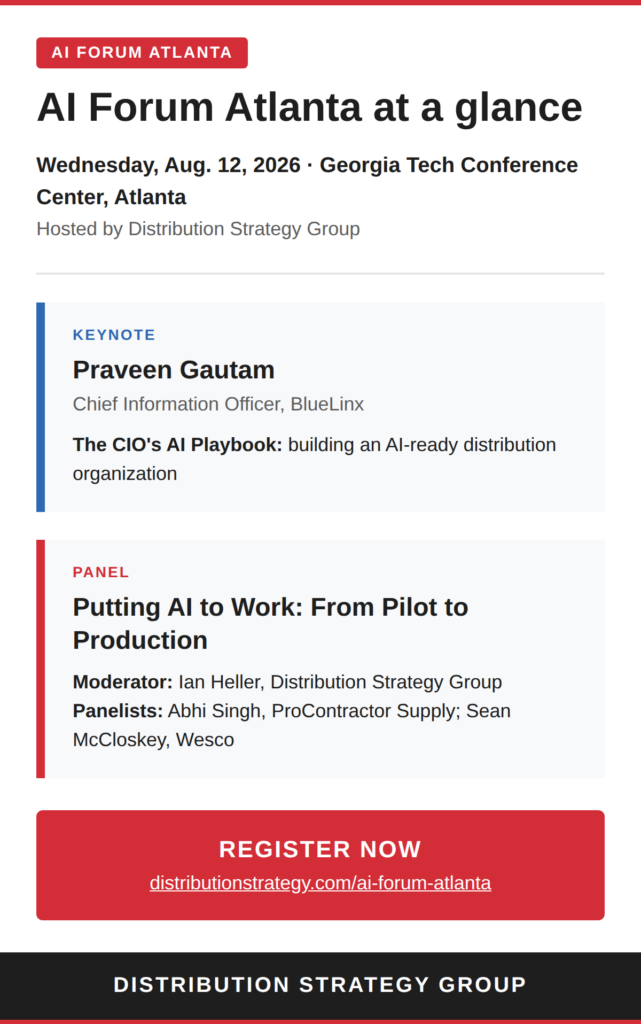Click the DISTRIBUTION STRATEGY GROUP footer bar

point(320,985)
